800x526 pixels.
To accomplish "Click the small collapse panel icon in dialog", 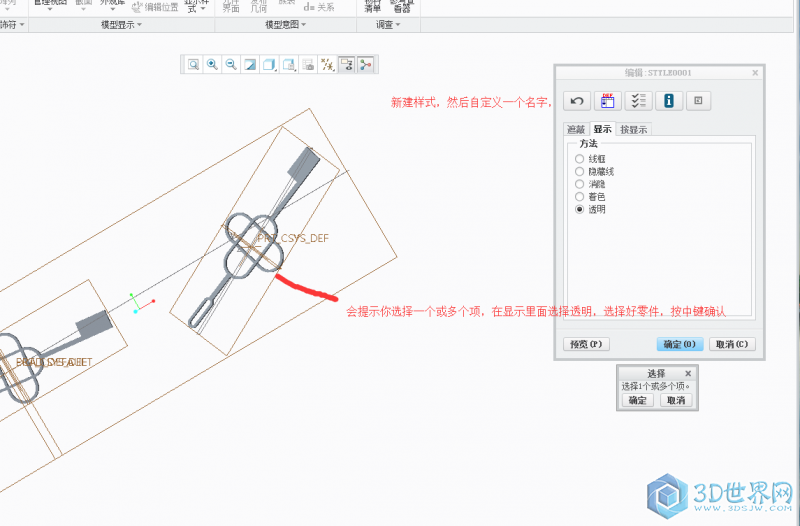I will tap(698, 101).
